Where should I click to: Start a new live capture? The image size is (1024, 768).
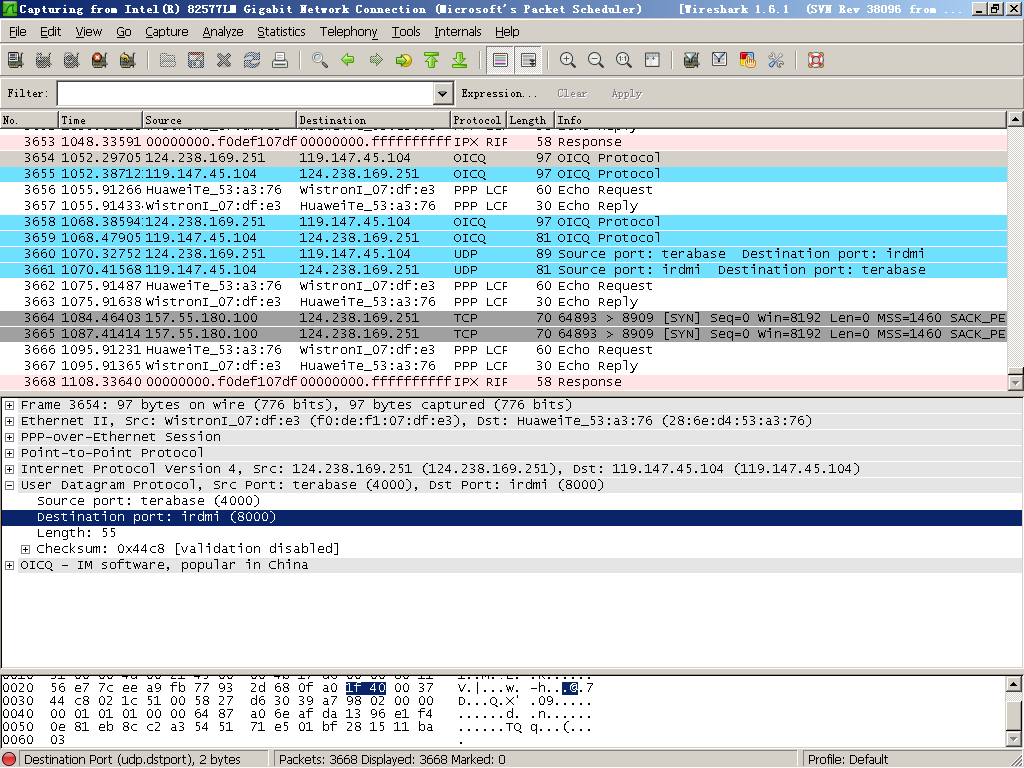tap(72, 61)
